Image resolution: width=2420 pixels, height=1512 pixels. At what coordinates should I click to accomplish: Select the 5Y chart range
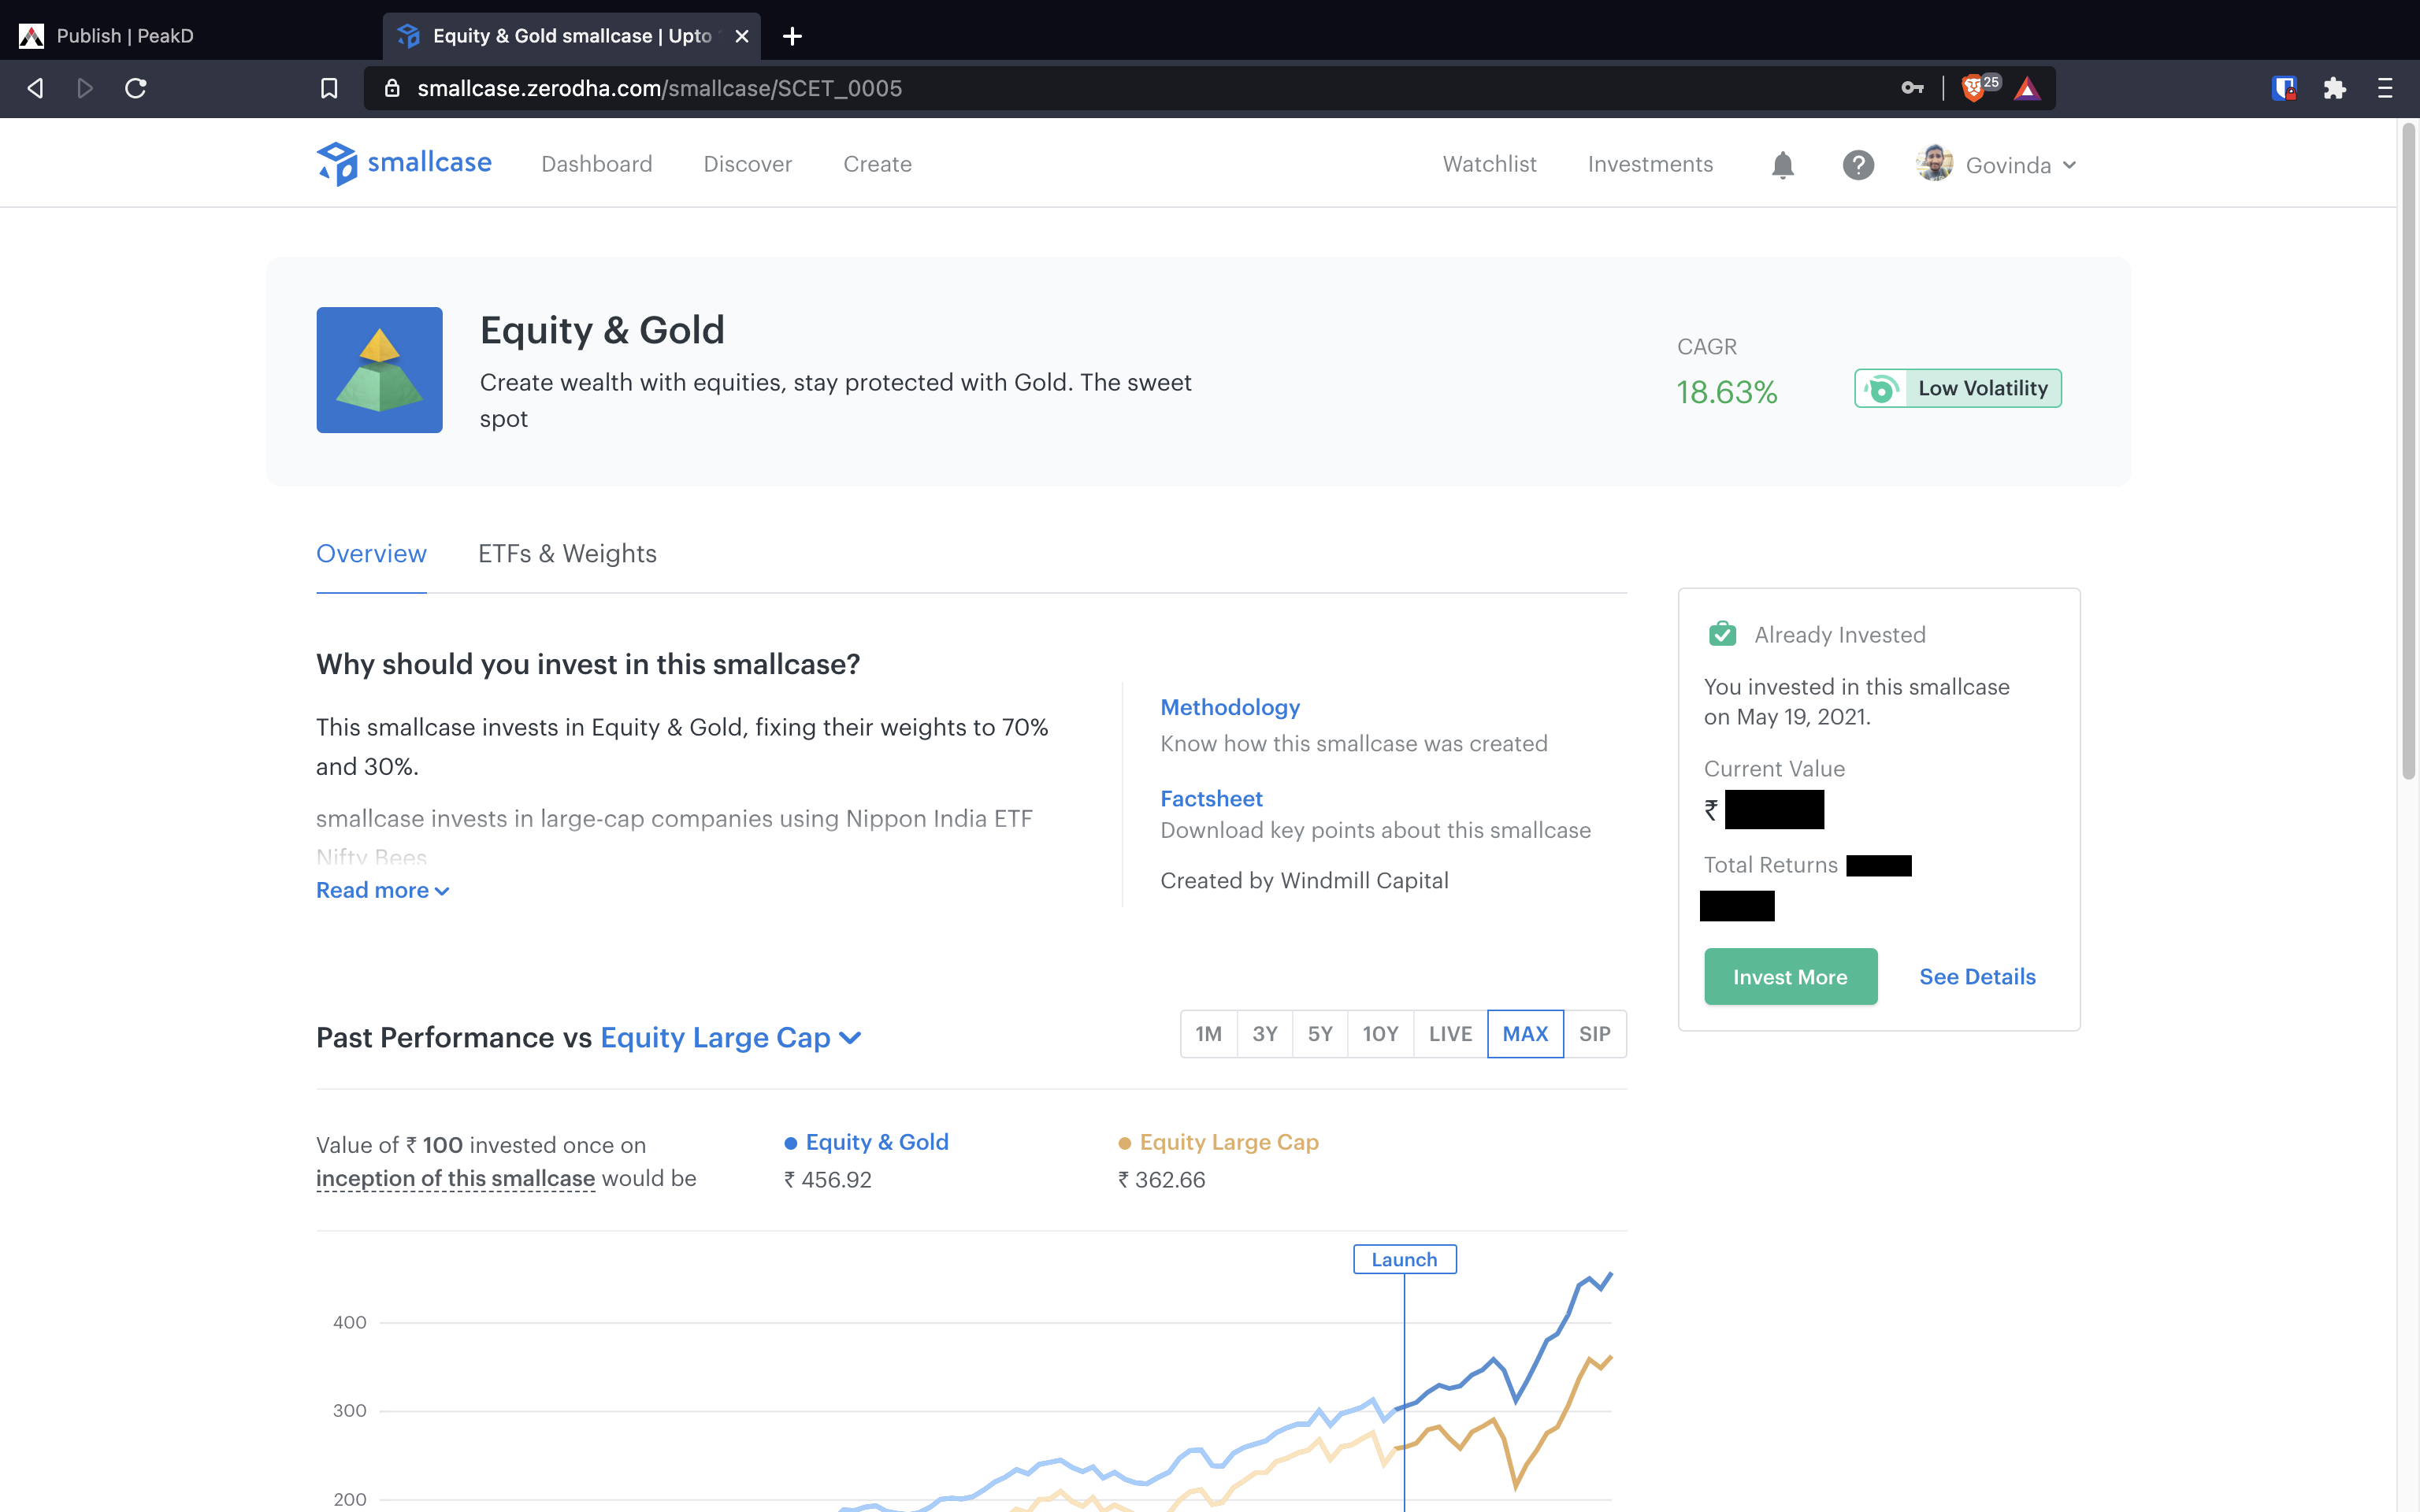[x=1320, y=1034]
